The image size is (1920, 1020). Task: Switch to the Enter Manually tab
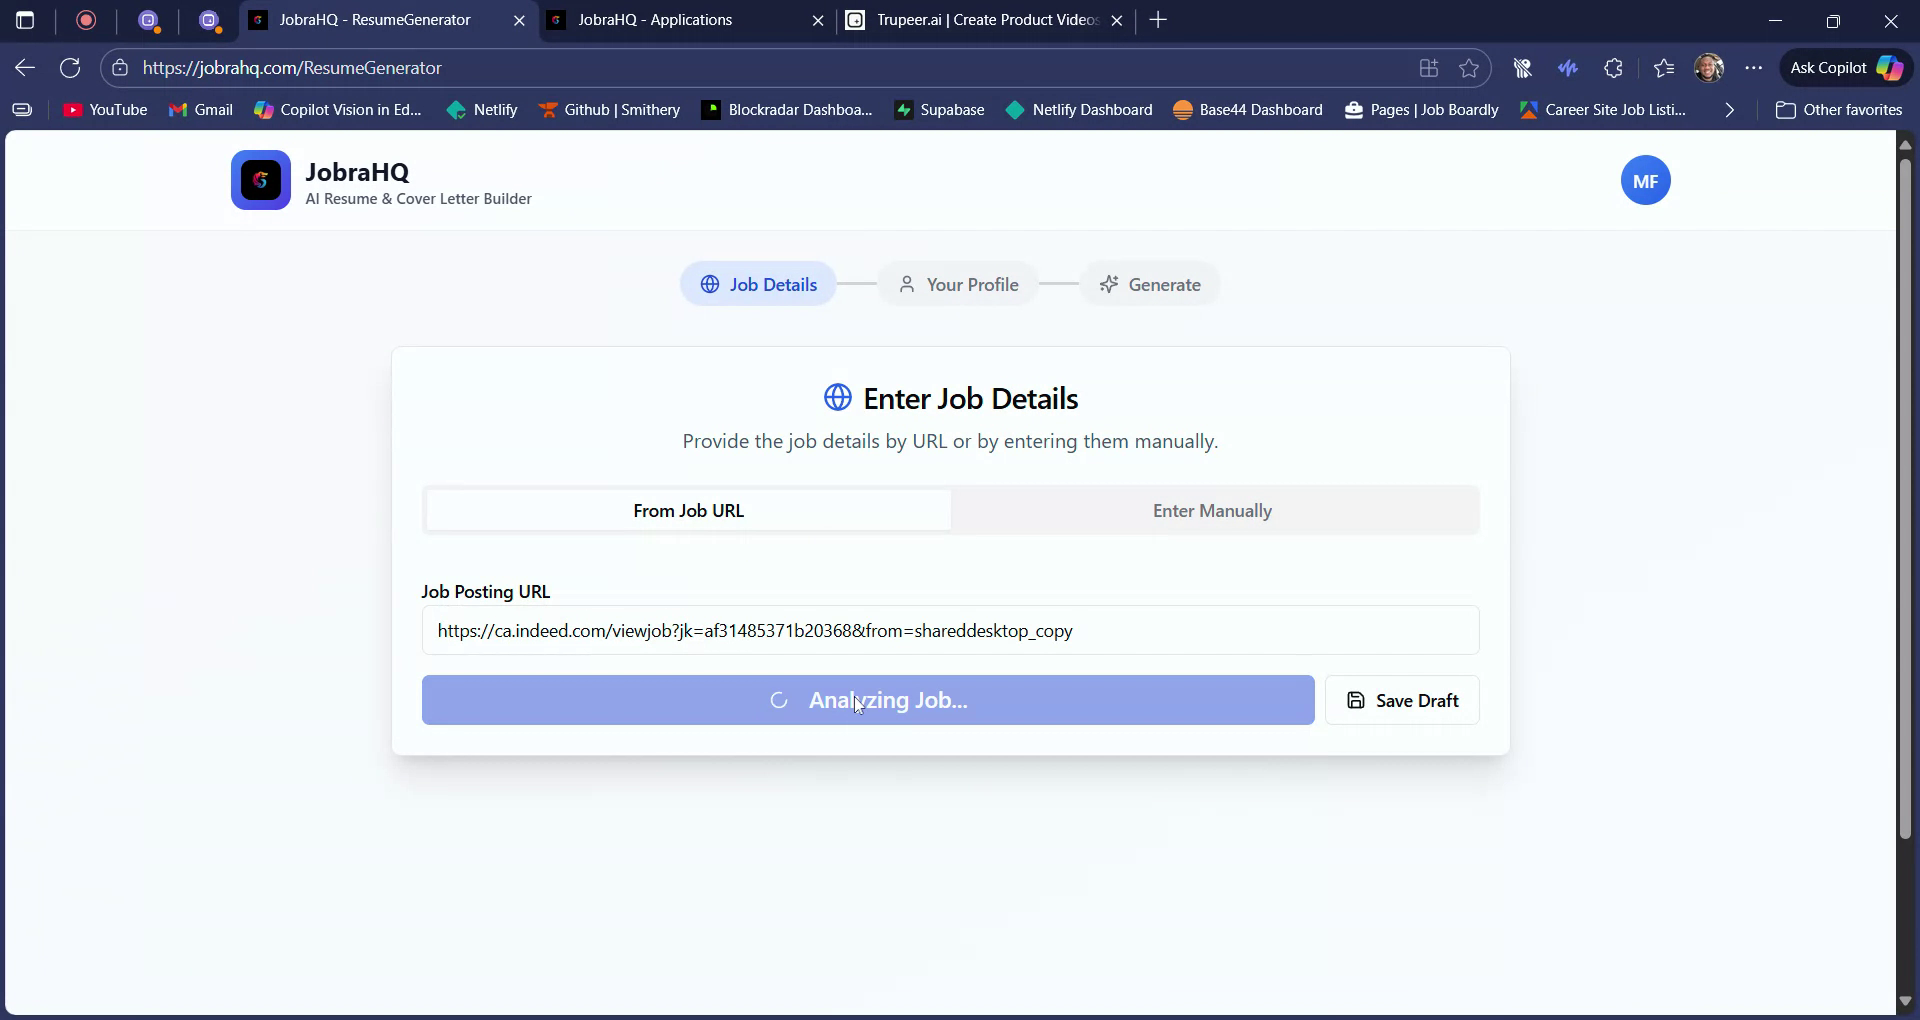click(x=1211, y=510)
